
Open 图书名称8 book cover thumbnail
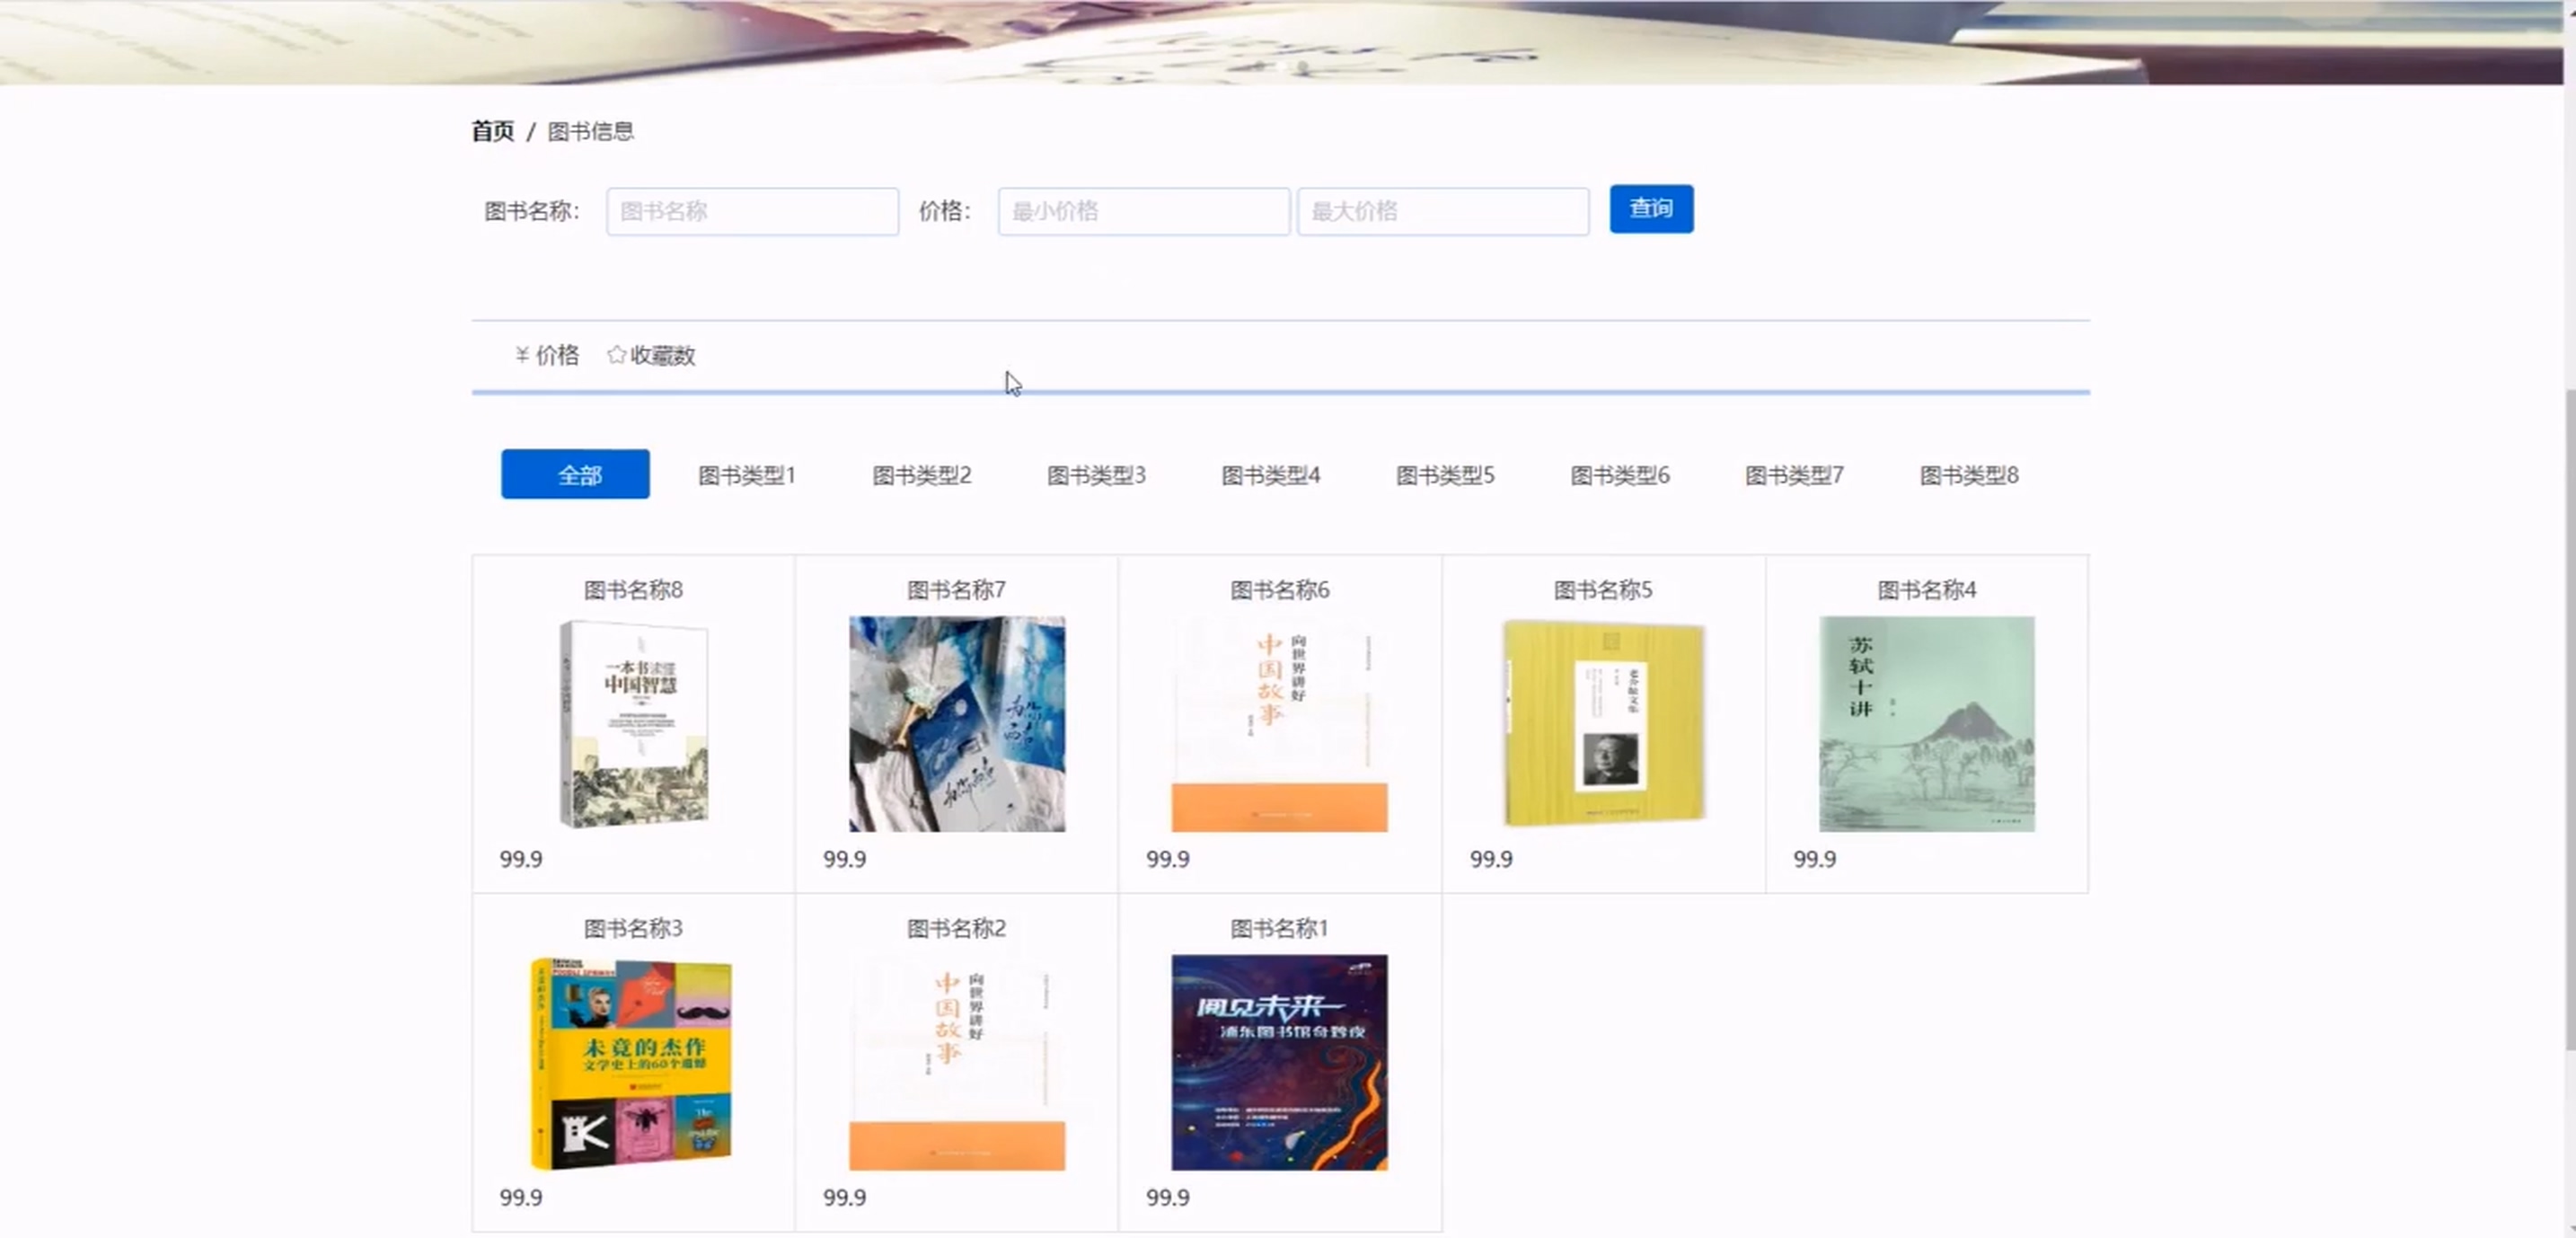point(633,723)
